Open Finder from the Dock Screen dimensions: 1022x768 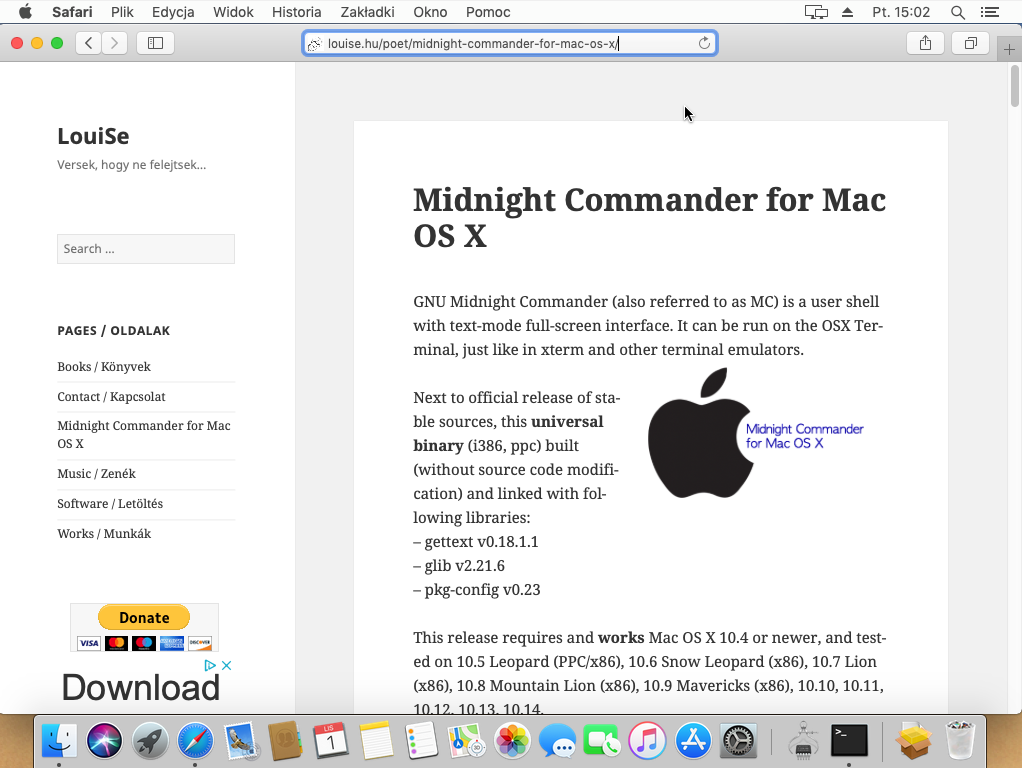coord(59,741)
